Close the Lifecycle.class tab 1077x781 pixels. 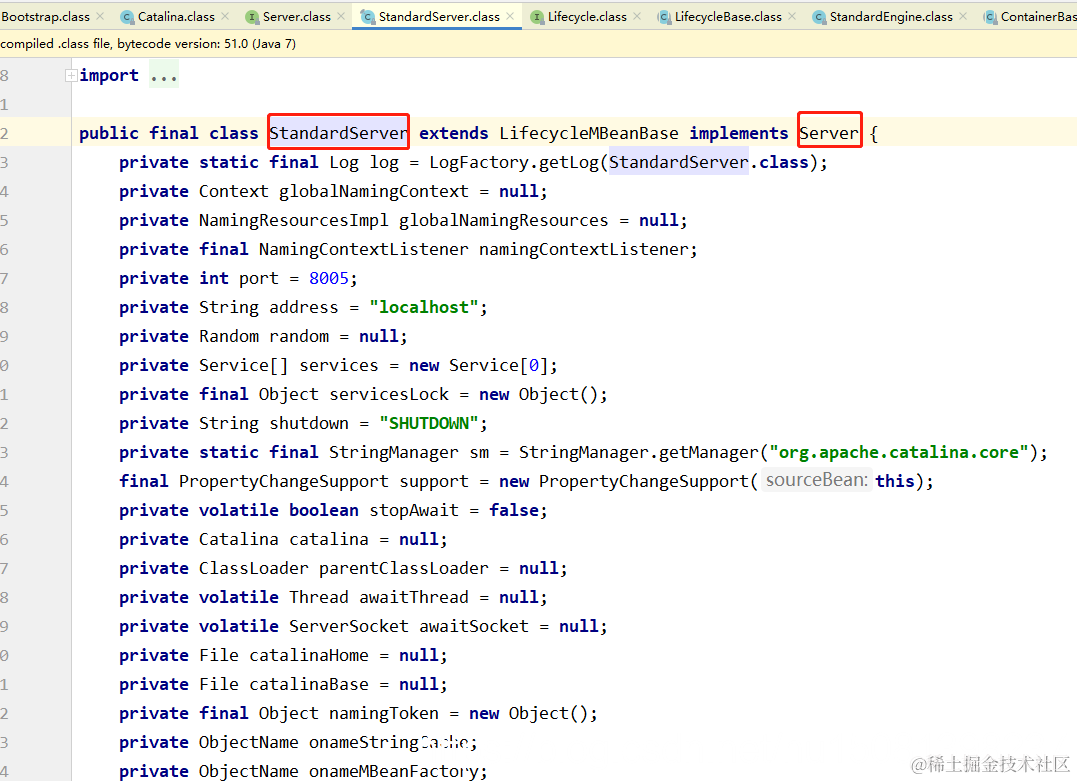[x=637, y=16]
